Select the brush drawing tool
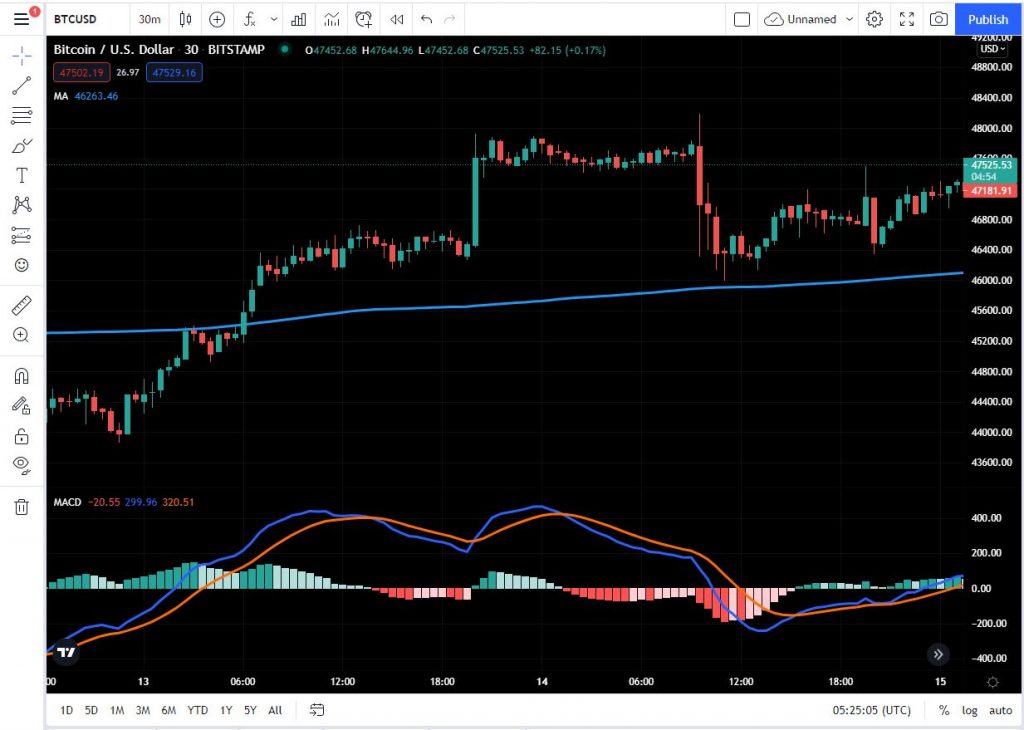 tap(22, 146)
